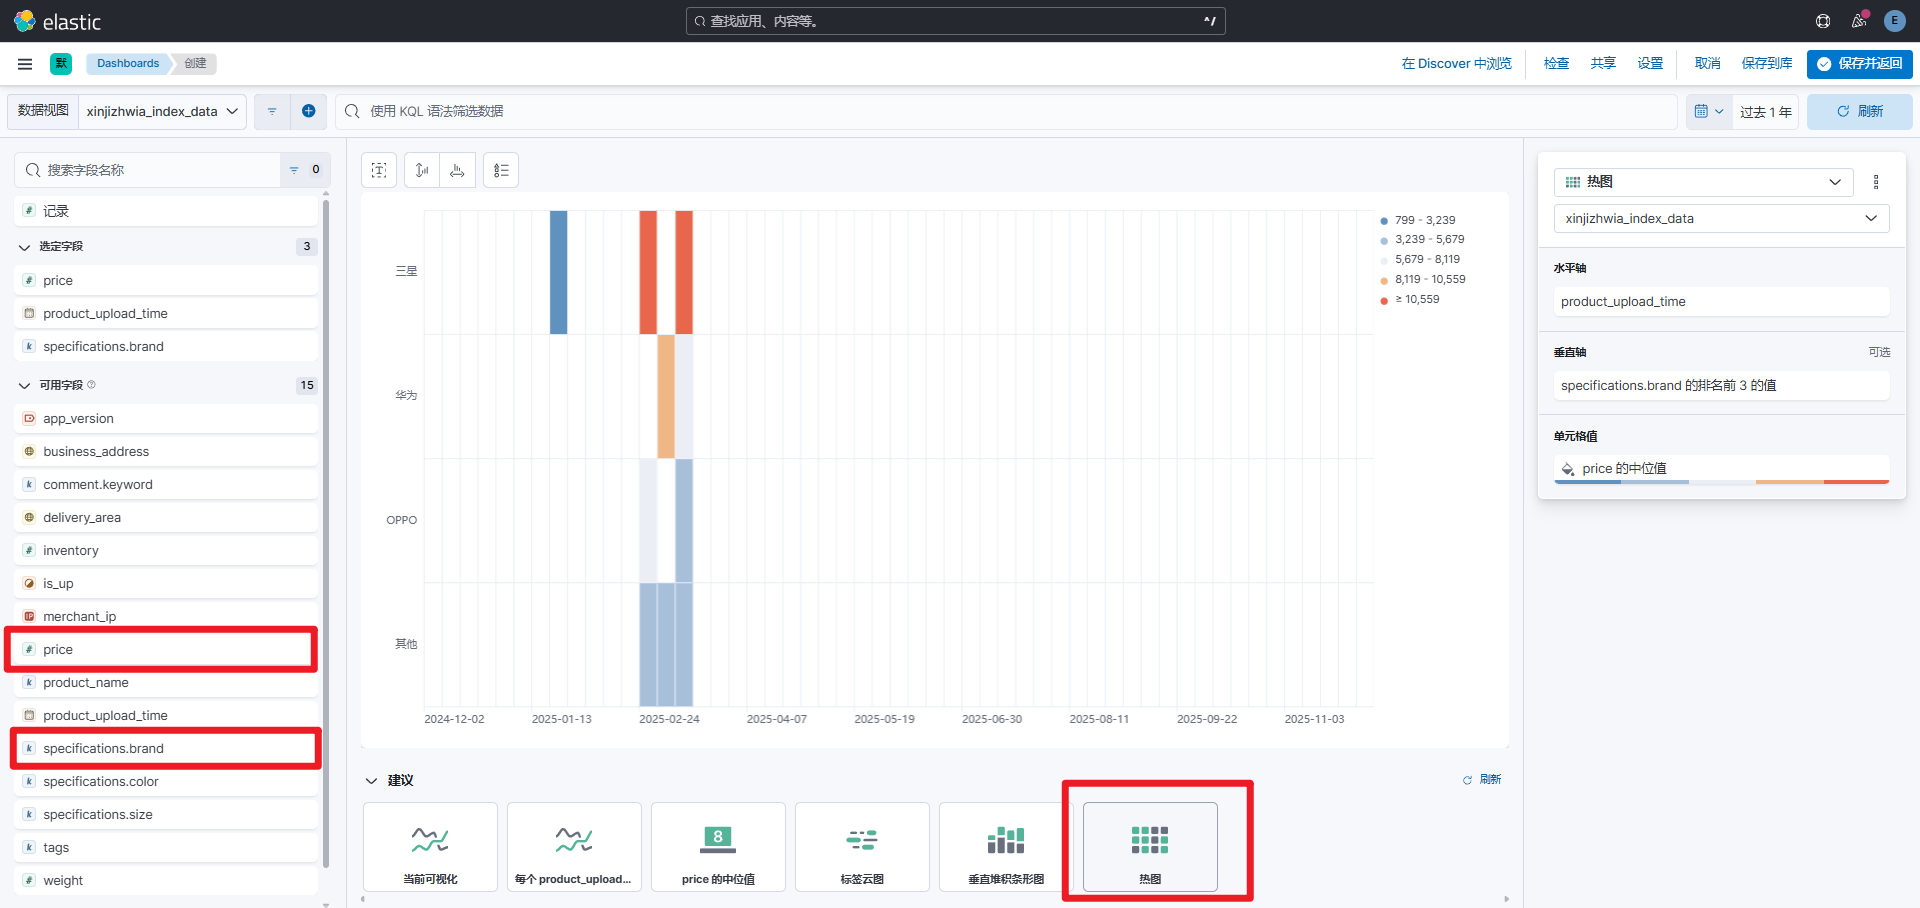Choose the 垂直堆积条形图 suggestion

pos(1006,846)
